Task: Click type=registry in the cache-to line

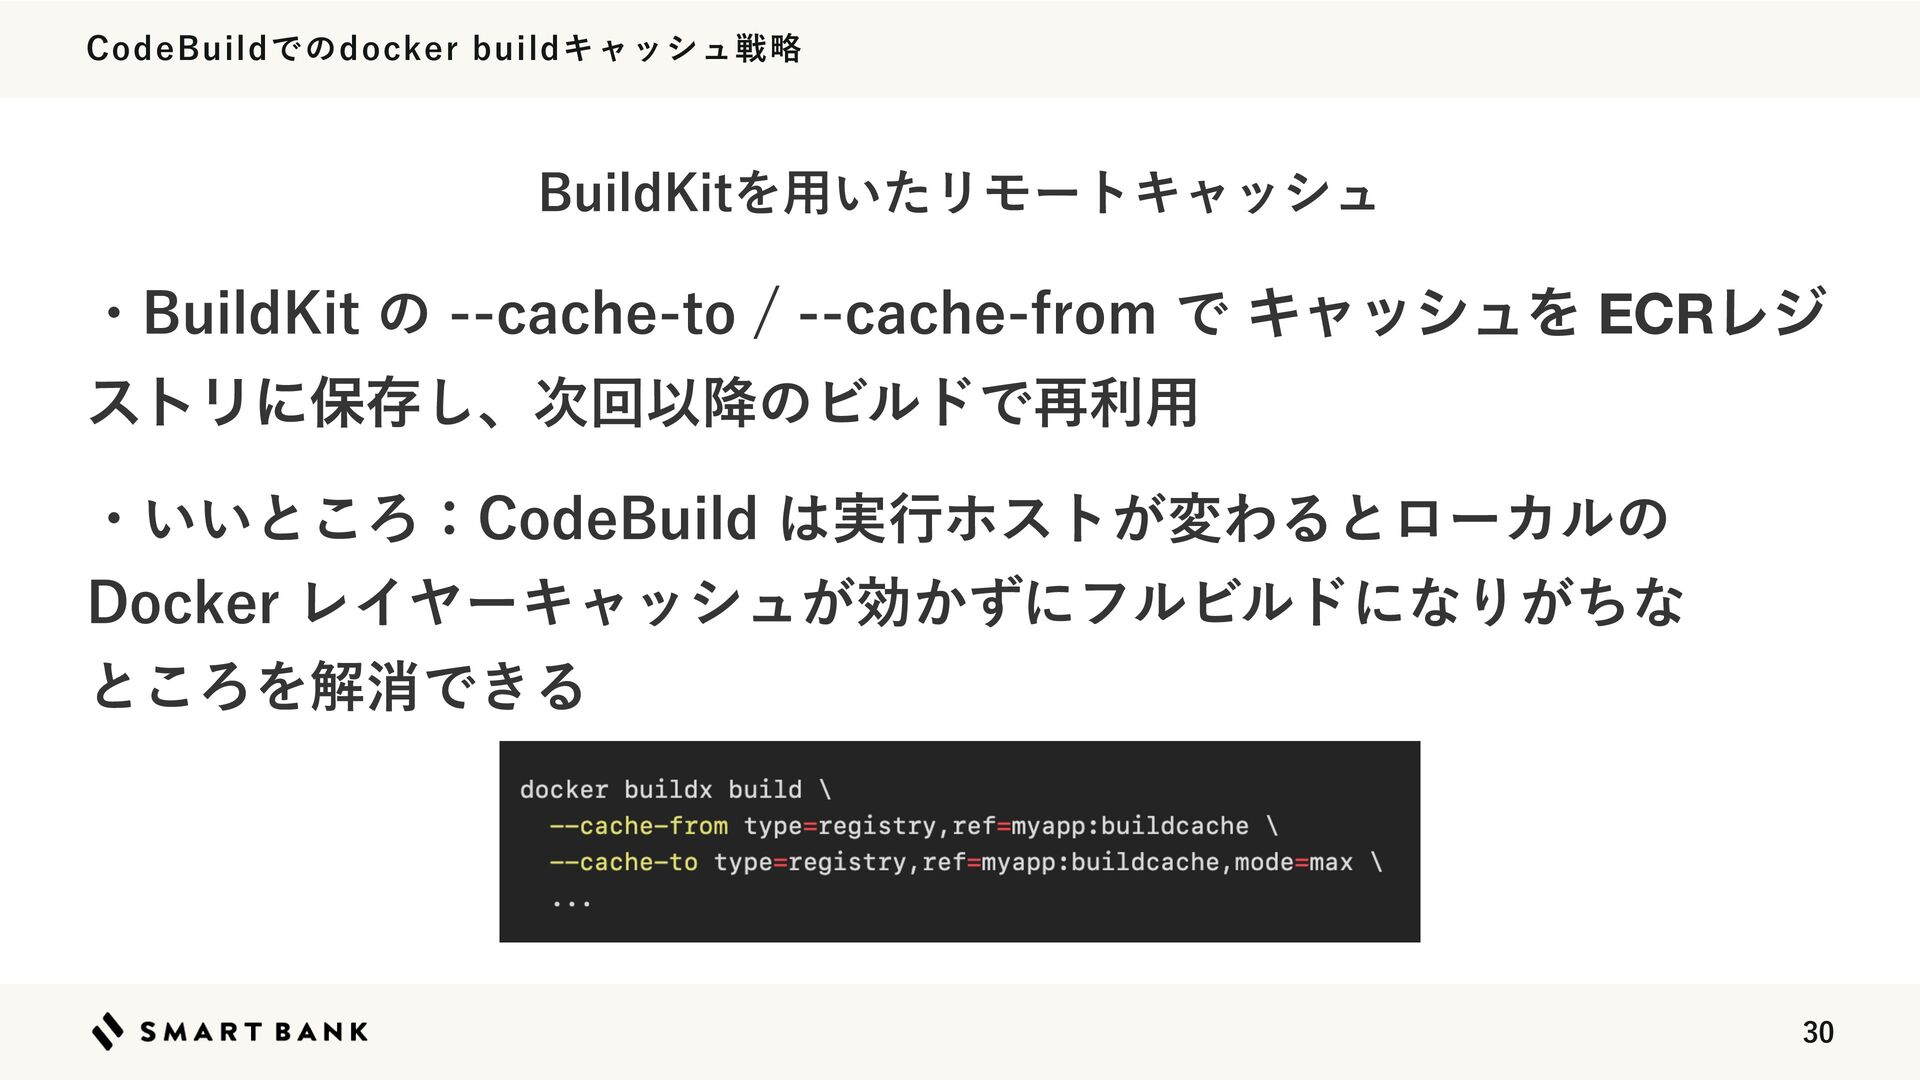Action: coord(810,862)
